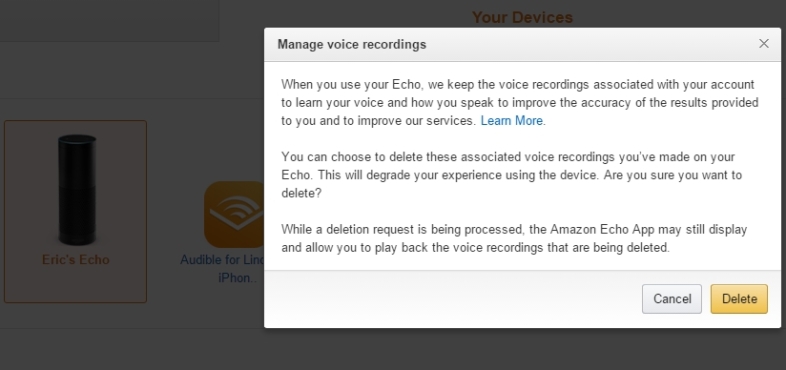Click the Manage voice recordings title text

(352, 44)
